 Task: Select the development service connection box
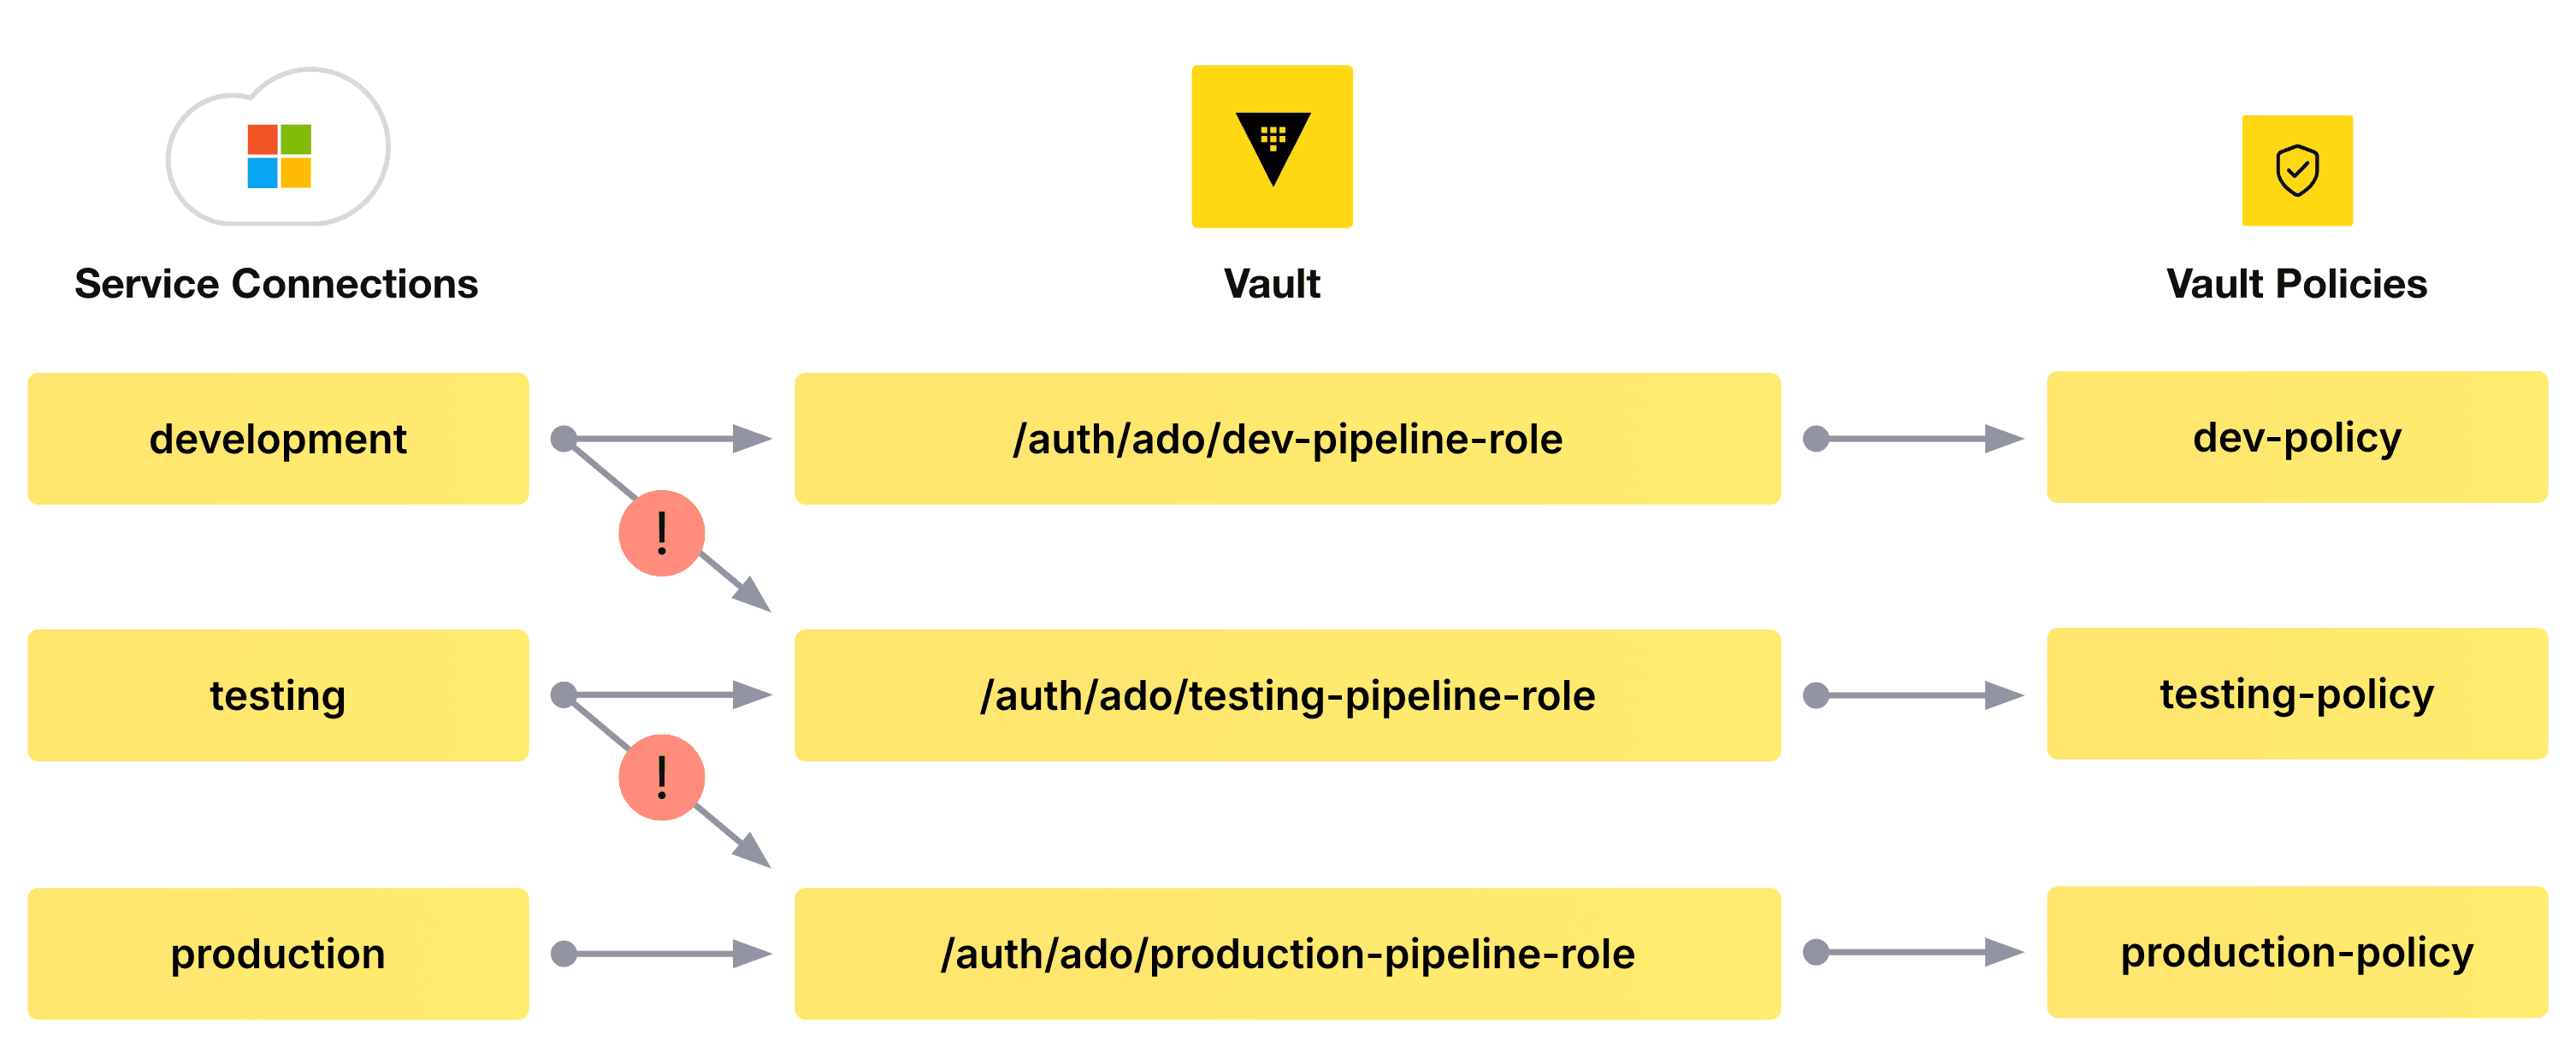tap(278, 439)
